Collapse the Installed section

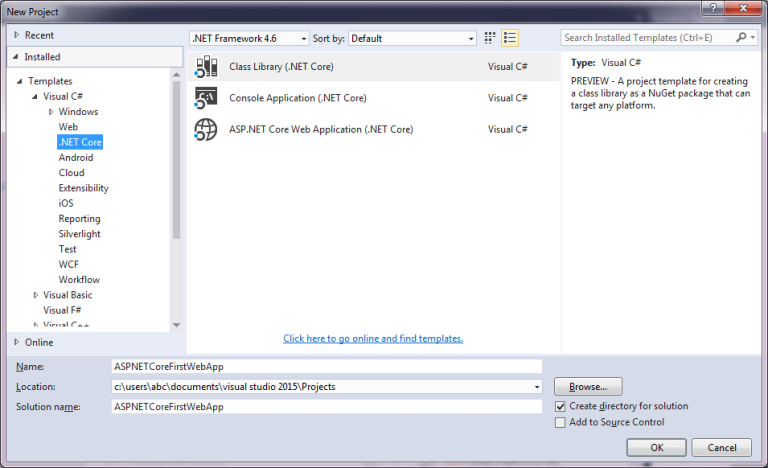click(16, 57)
